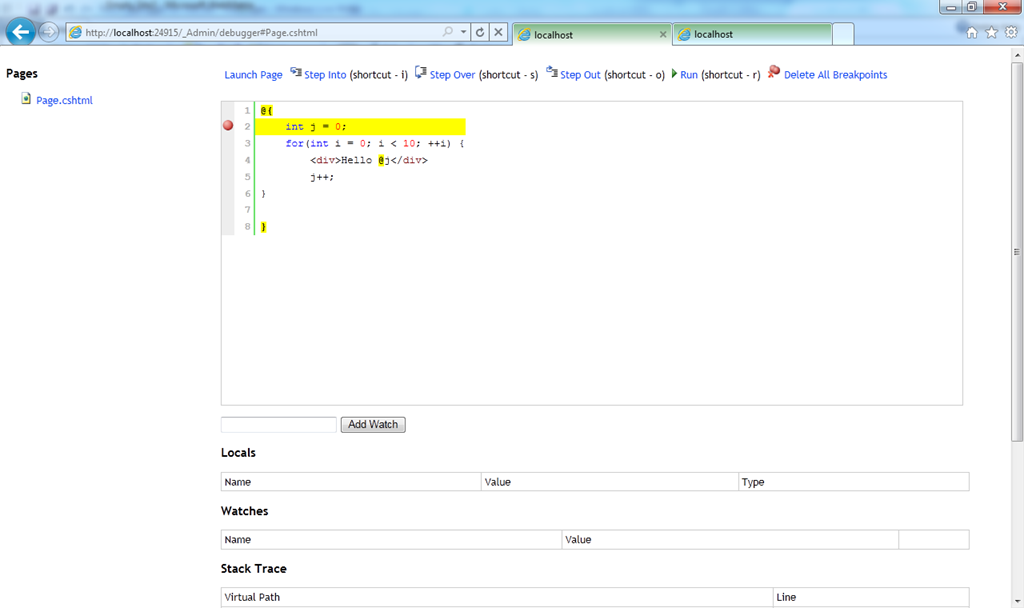Open a new browser tab
This screenshot has width=1024, height=608.
click(x=843, y=34)
